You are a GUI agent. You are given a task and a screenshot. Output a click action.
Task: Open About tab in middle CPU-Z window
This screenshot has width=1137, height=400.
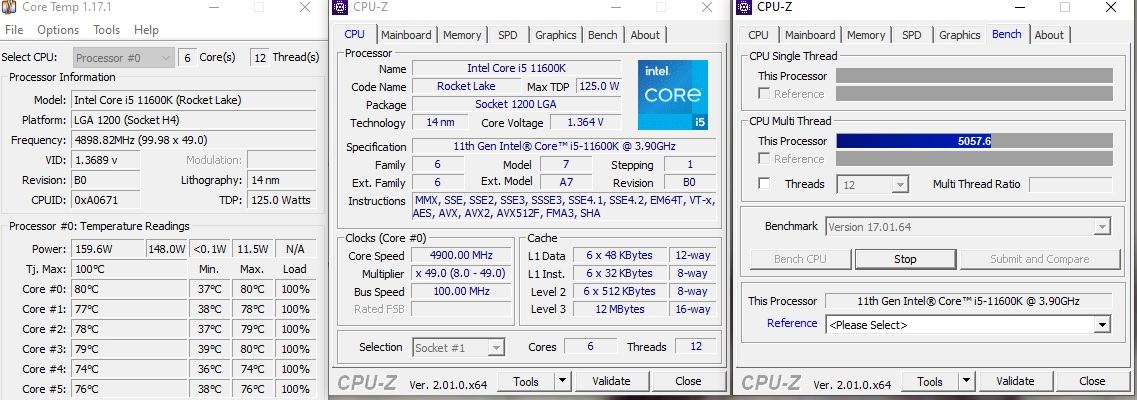pyautogui.click(x=645, y=35)
